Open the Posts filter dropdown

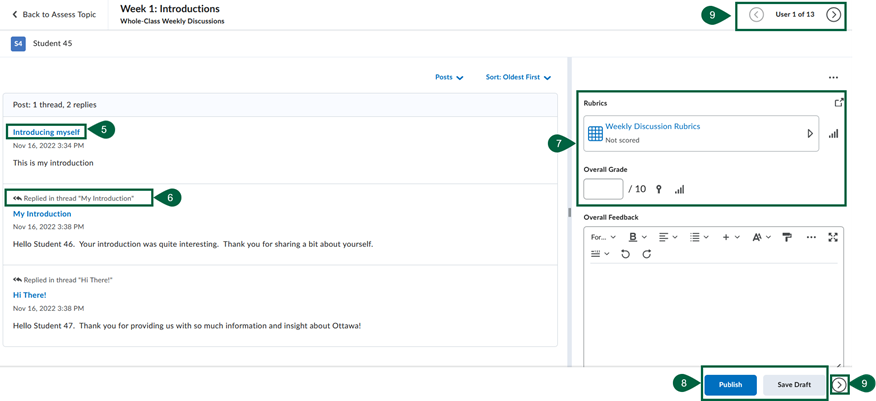tap(449, 77)
